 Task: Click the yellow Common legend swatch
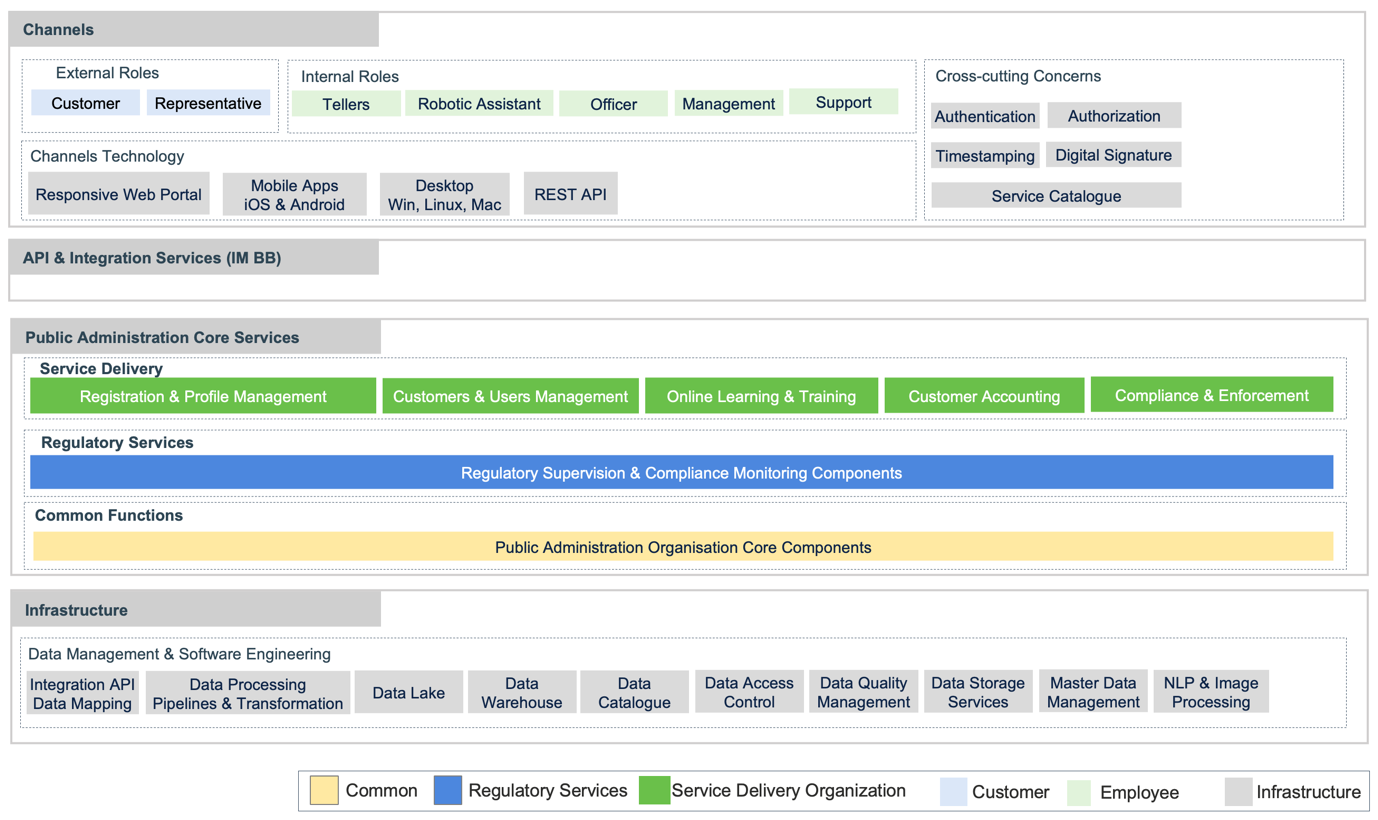coord(324,790)
